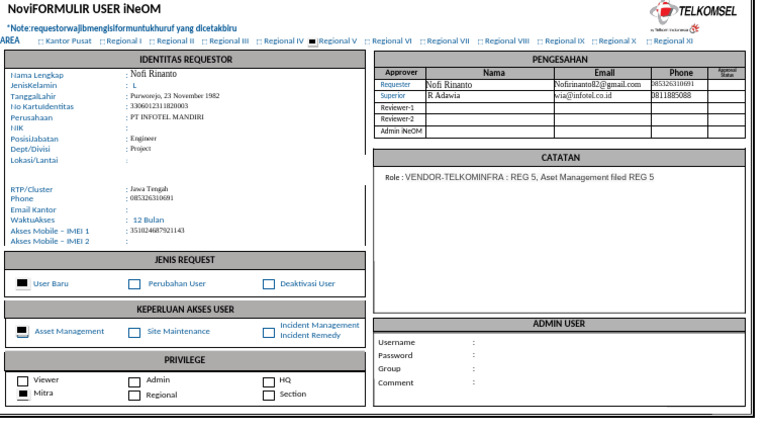
Task: Click the PRIVILEGE section header
Action: (185, 360)
